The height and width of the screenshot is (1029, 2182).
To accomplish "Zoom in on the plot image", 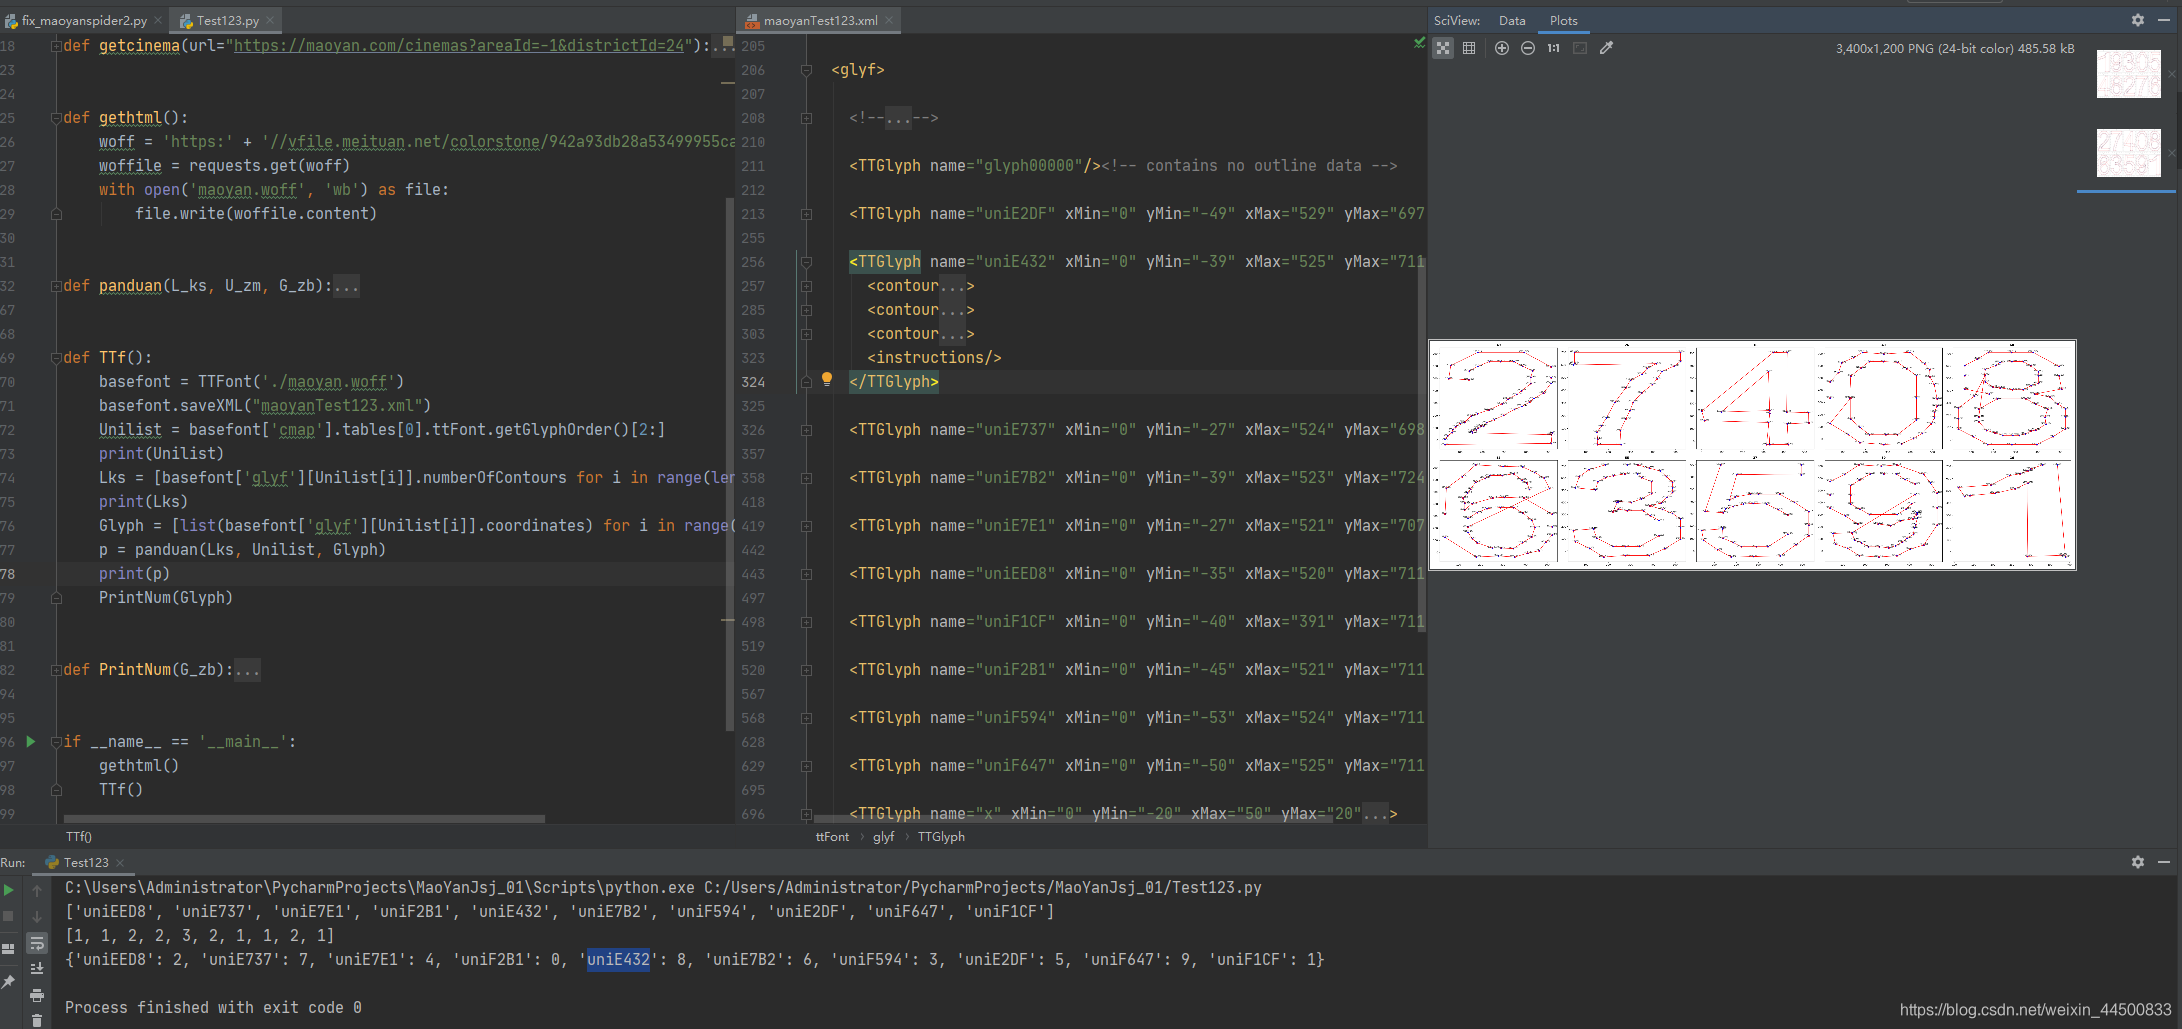I will coord(1501,48).
